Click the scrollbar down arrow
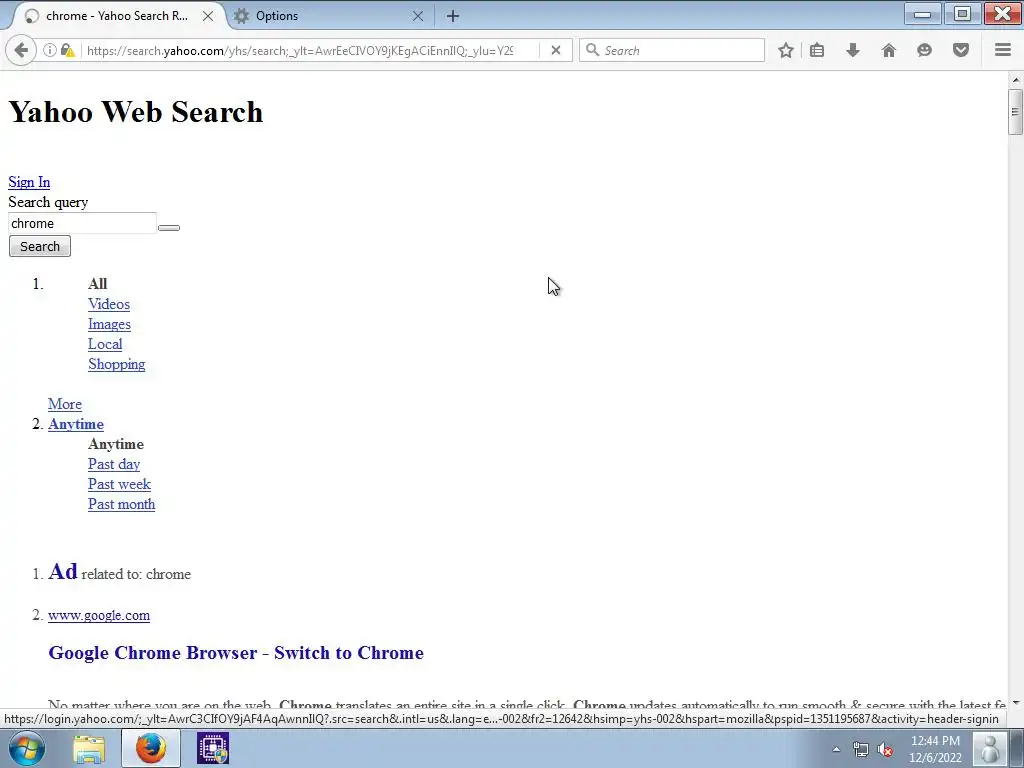 (1015, 703)
